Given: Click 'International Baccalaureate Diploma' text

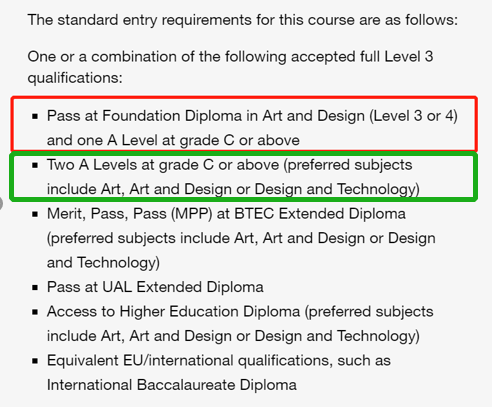Looking at the screenshot, I should pos(172,385).
